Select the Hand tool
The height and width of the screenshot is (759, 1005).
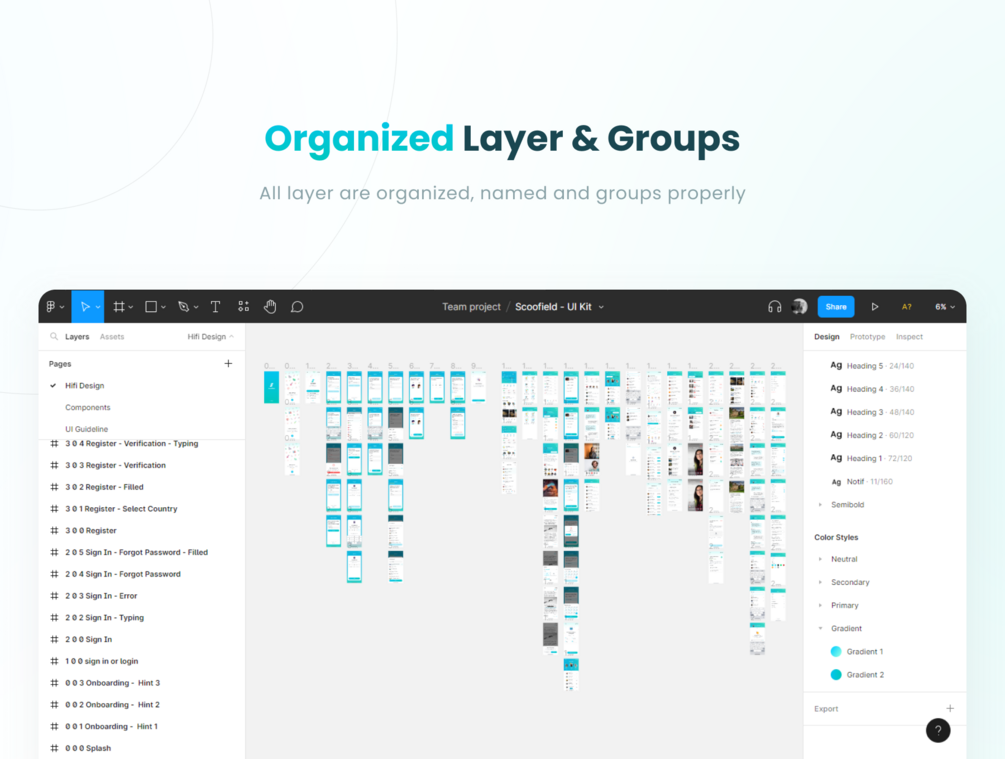[x=270, y=306]
